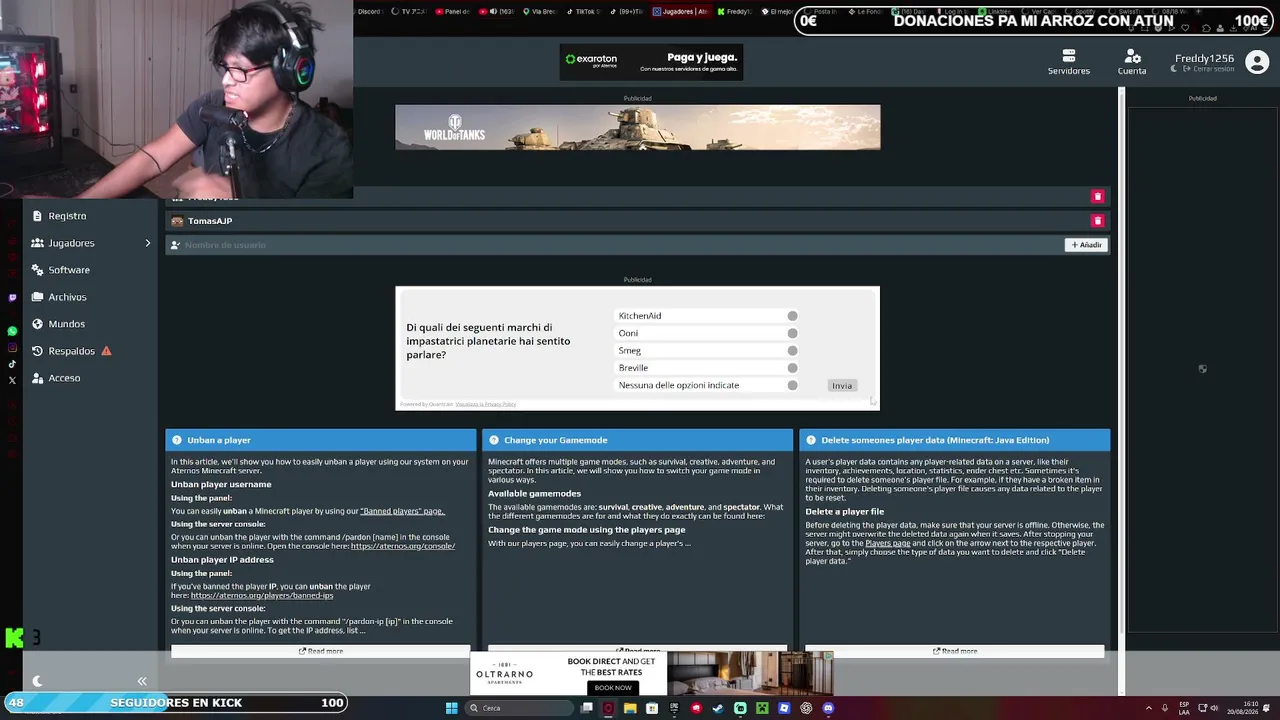The image size is (1280, 720).
Task: Open the Jugadores menu item
Action: [72, 243]
